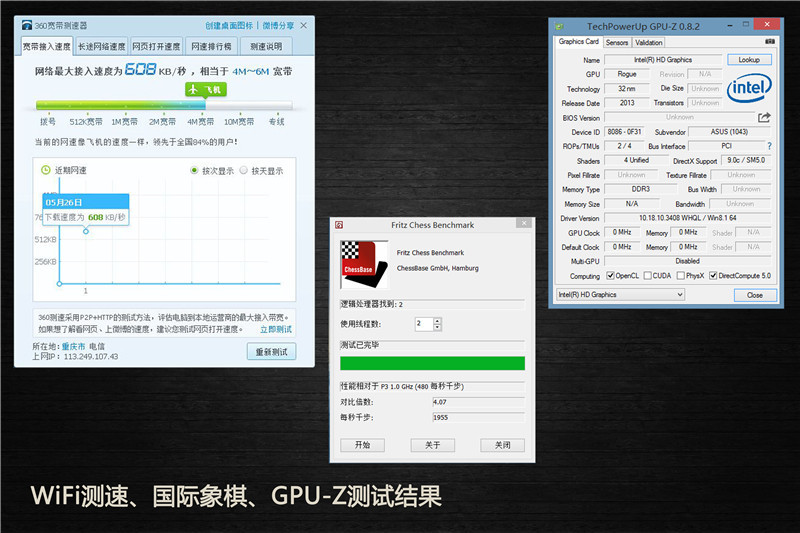Click the green benchmark progress bar
The image size is (800, 533).
tap(433, 363)
